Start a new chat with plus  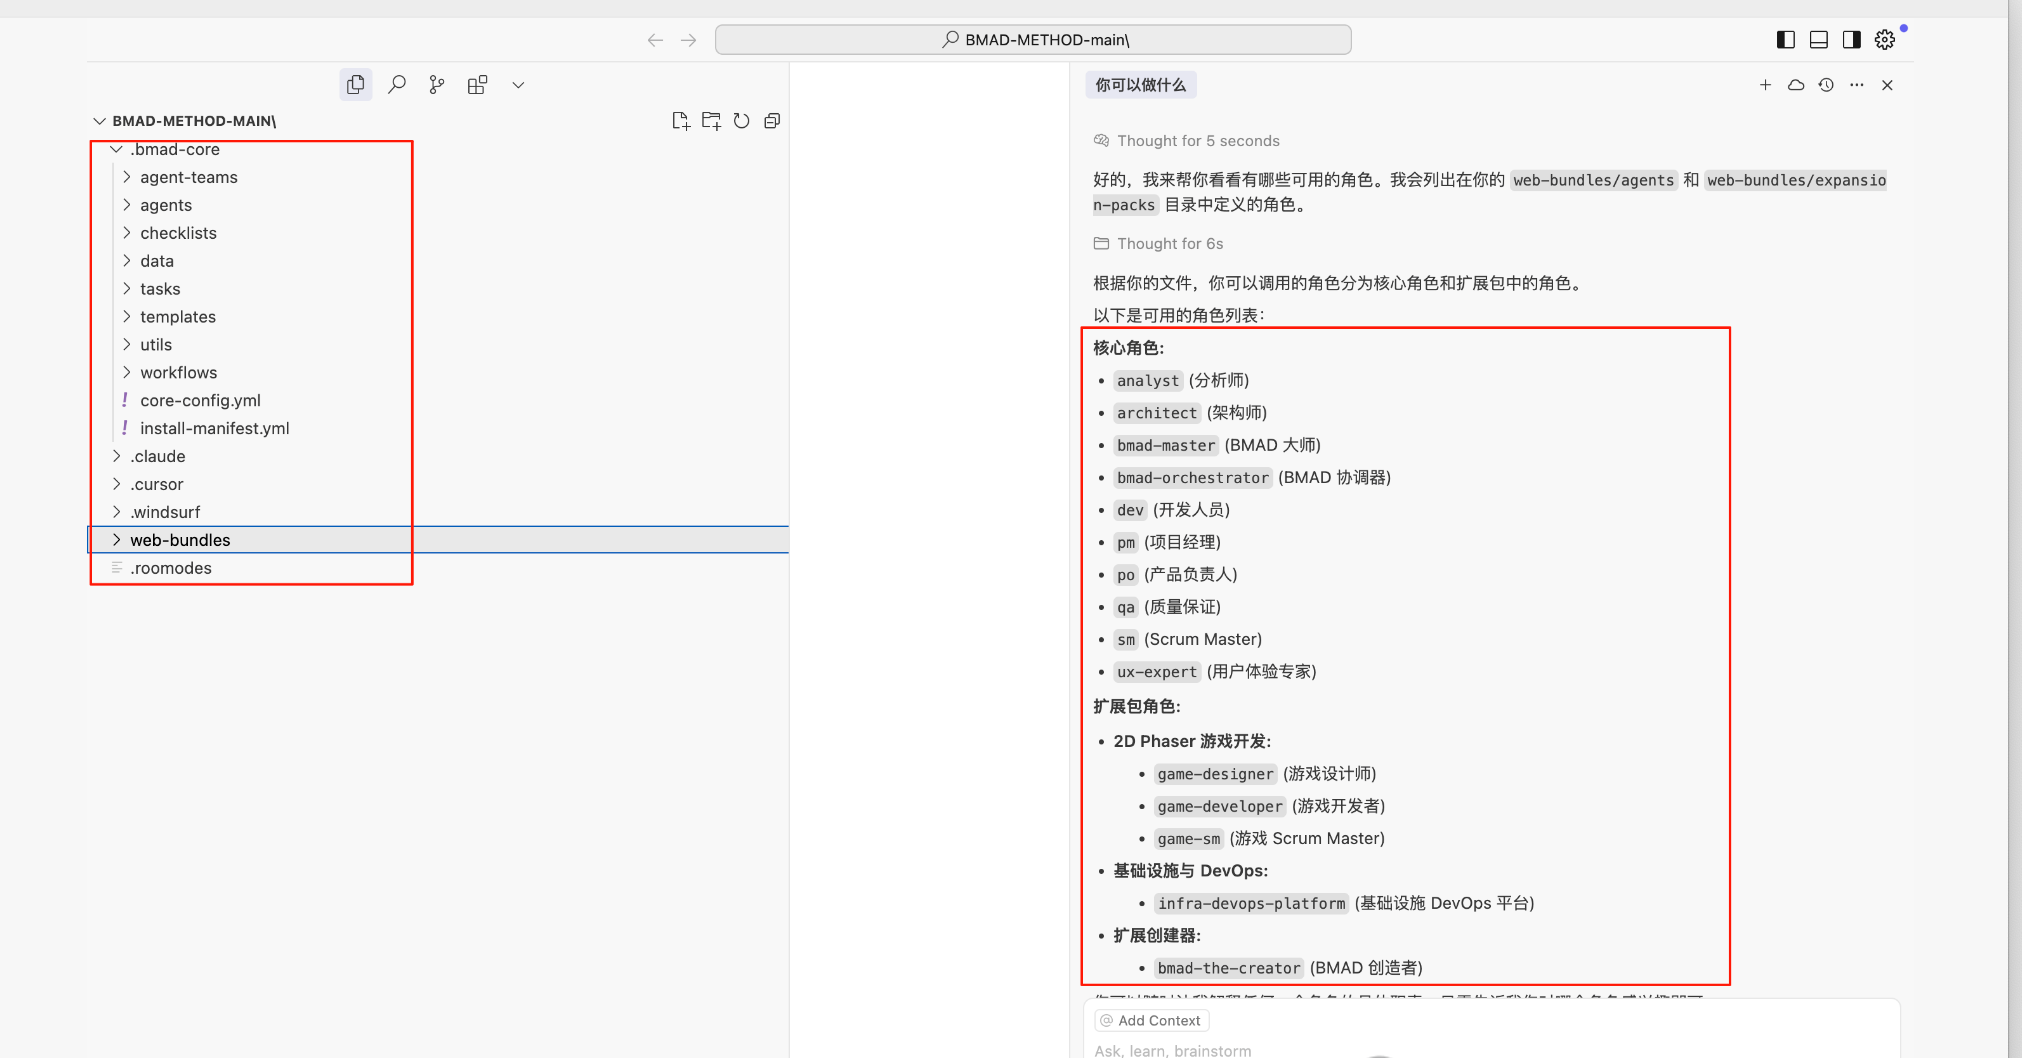pyautogui.click(x=1766, y=85)
